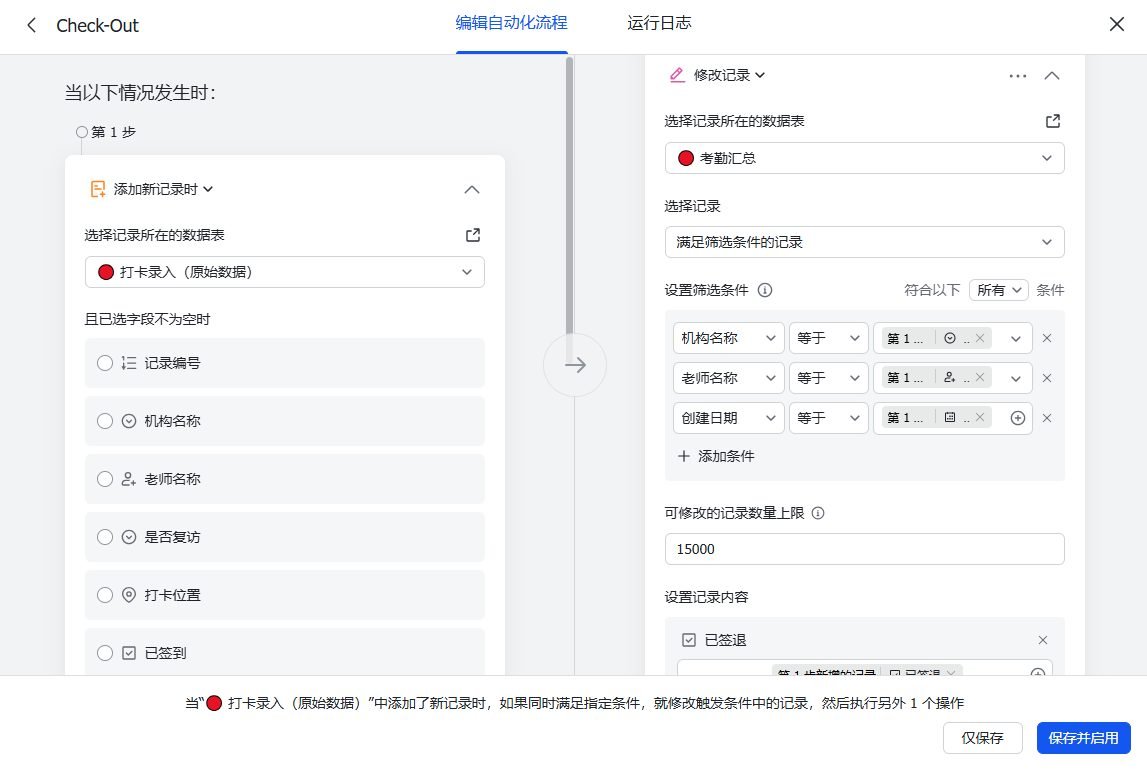Collapse the step 1 trigger card
1147x773 pixels.
(x=472, y=189)
